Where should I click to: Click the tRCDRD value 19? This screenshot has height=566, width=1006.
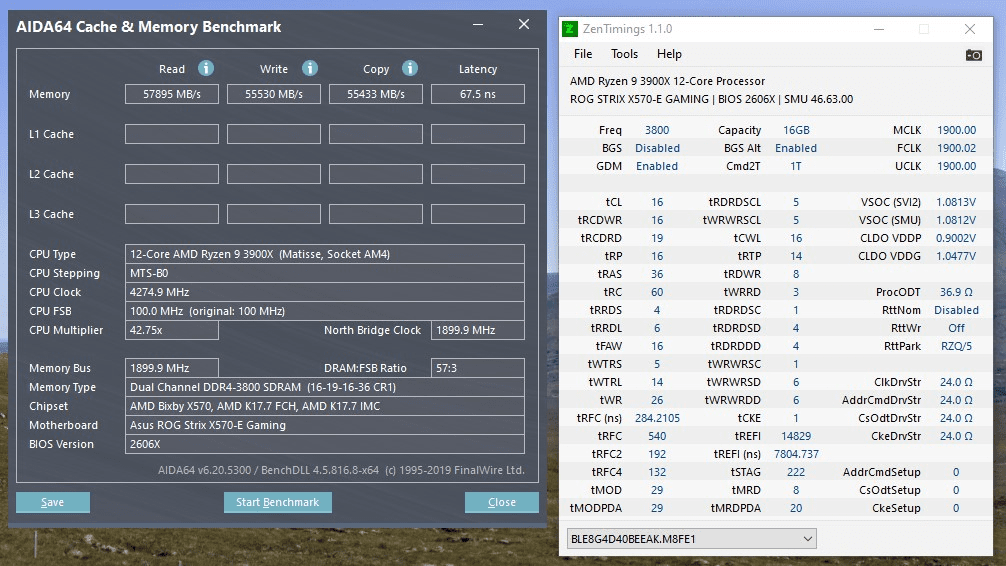657,237
